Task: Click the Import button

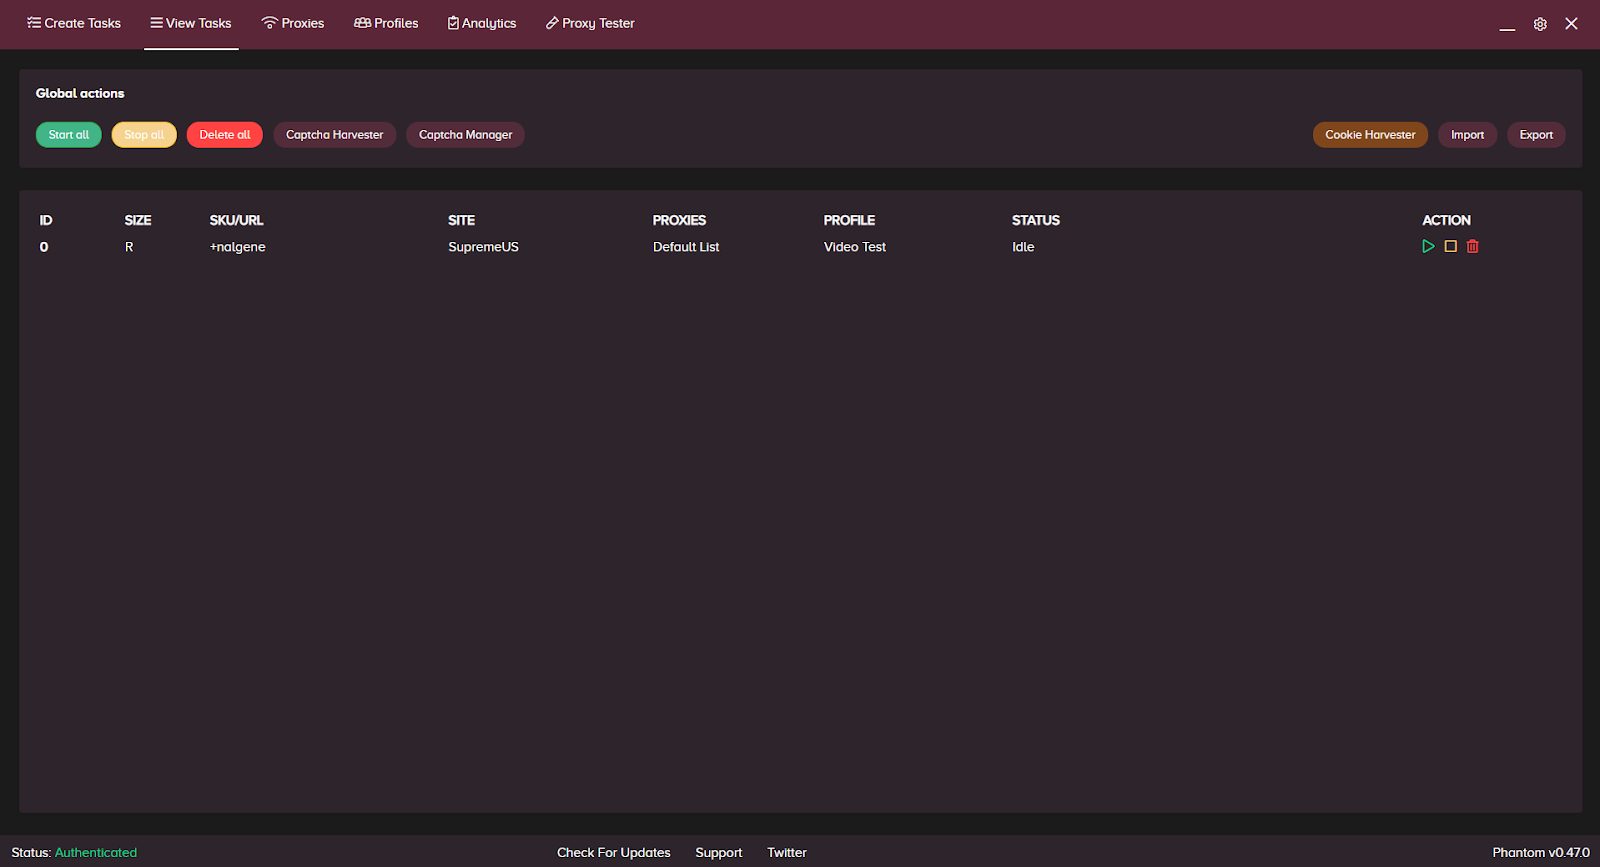Action: pyautogui.click(x=1467, y=135)
